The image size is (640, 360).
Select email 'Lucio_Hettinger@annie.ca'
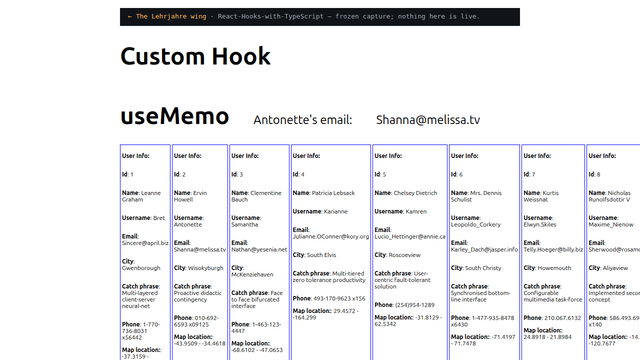click(x=410, y=237)
